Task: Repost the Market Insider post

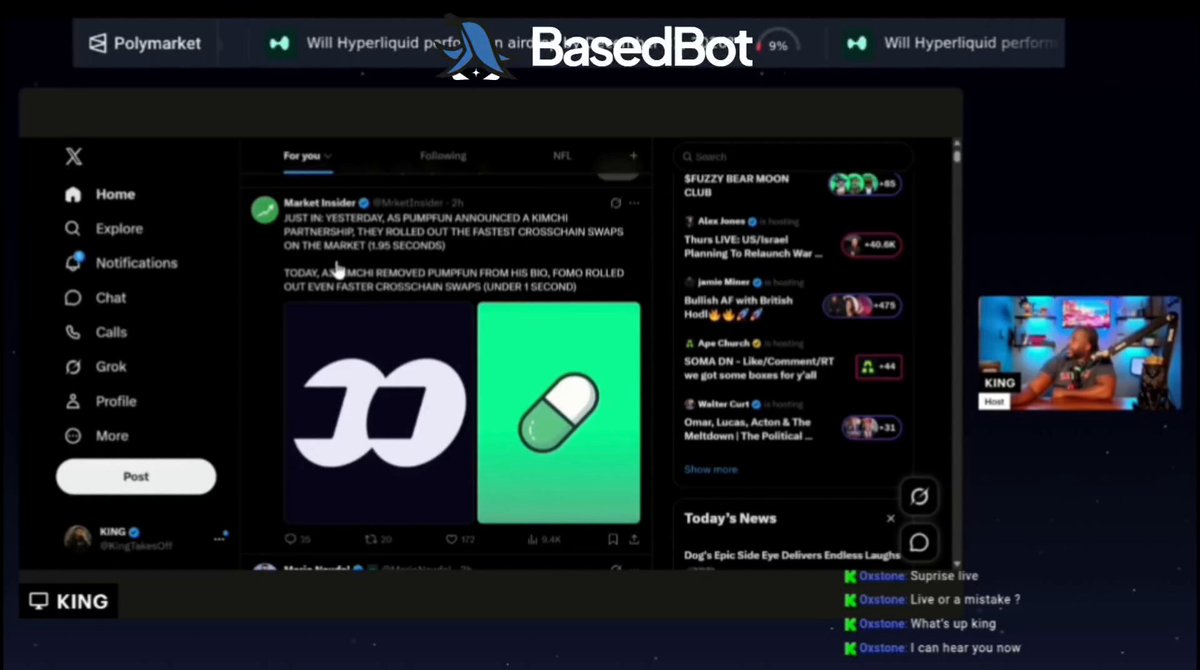Action: coord(371,539)
